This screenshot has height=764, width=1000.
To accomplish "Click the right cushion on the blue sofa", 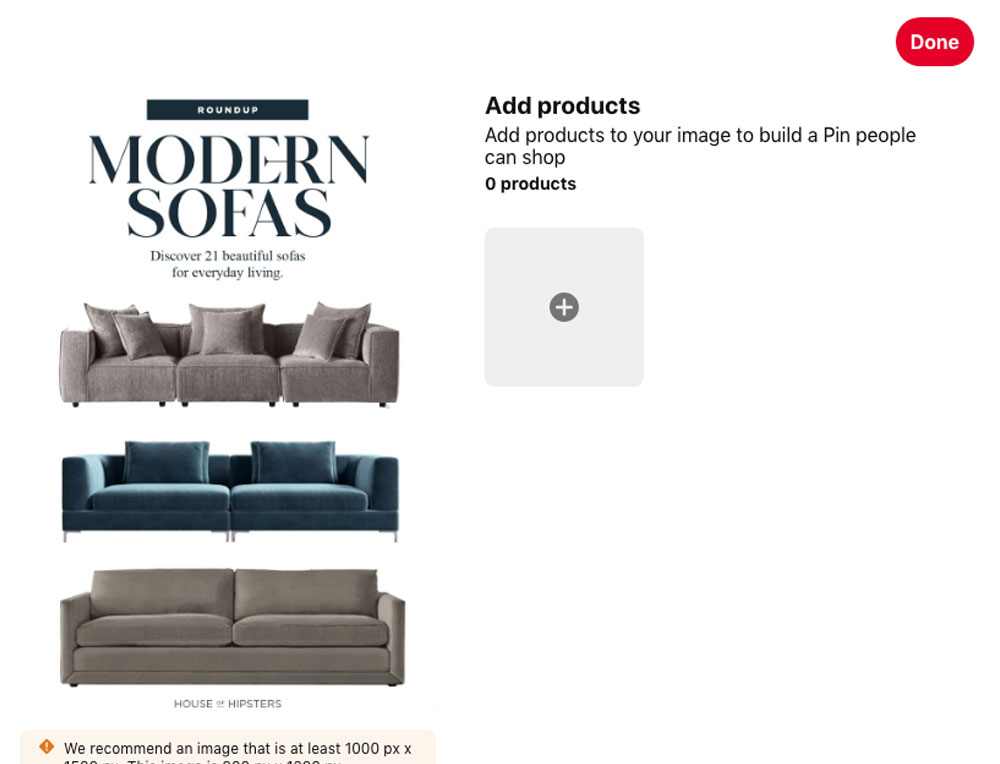I will point(293,462).
